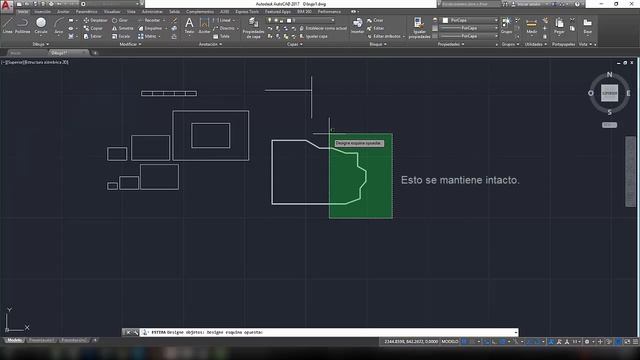Activate the Estirar (stretch) command
The image size is (640, 360).
(x=93, y=36)
